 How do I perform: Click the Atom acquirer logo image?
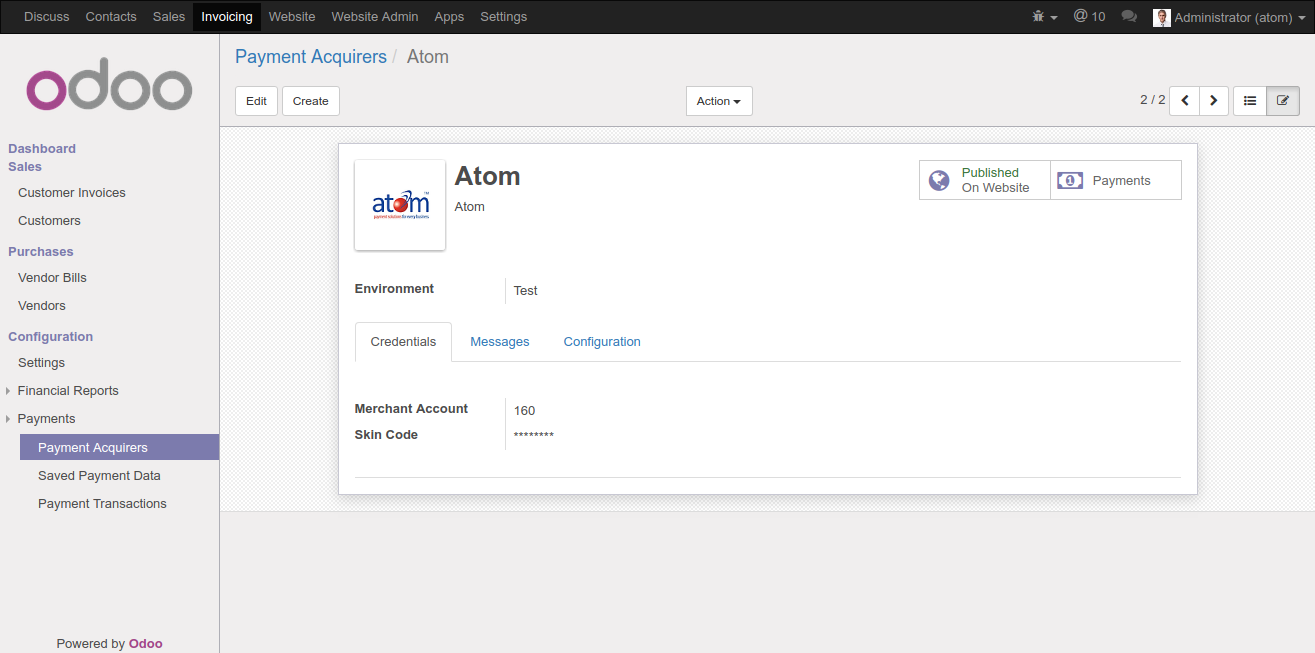click(400, 205)
